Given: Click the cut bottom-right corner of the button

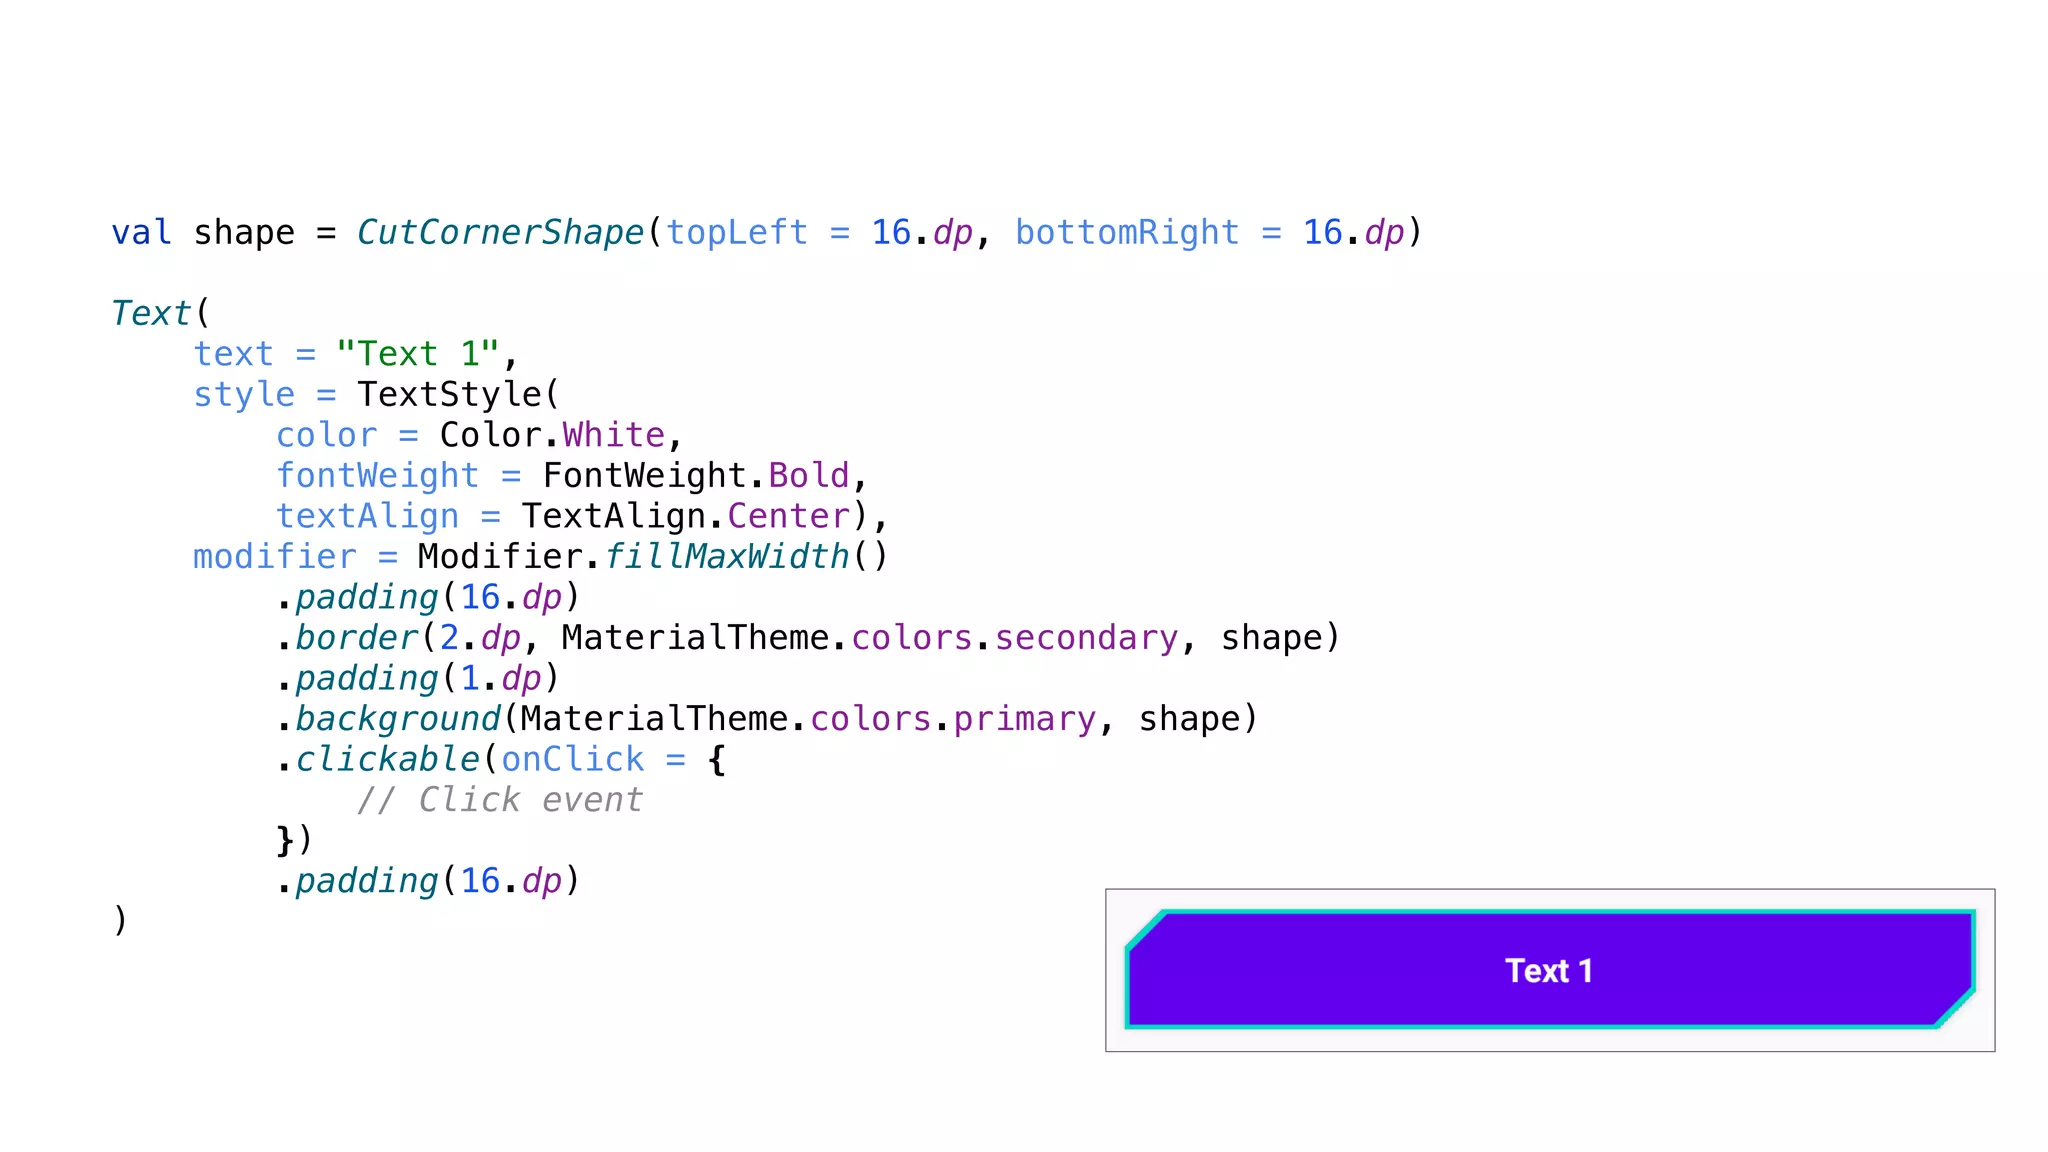Looking at the screenshot, I should coord(1955,1008).
